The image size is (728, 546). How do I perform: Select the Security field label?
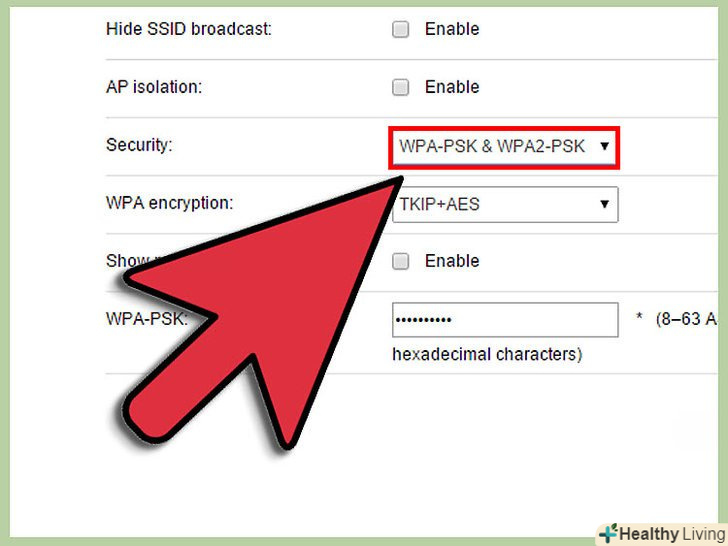(x=139, y=145)
